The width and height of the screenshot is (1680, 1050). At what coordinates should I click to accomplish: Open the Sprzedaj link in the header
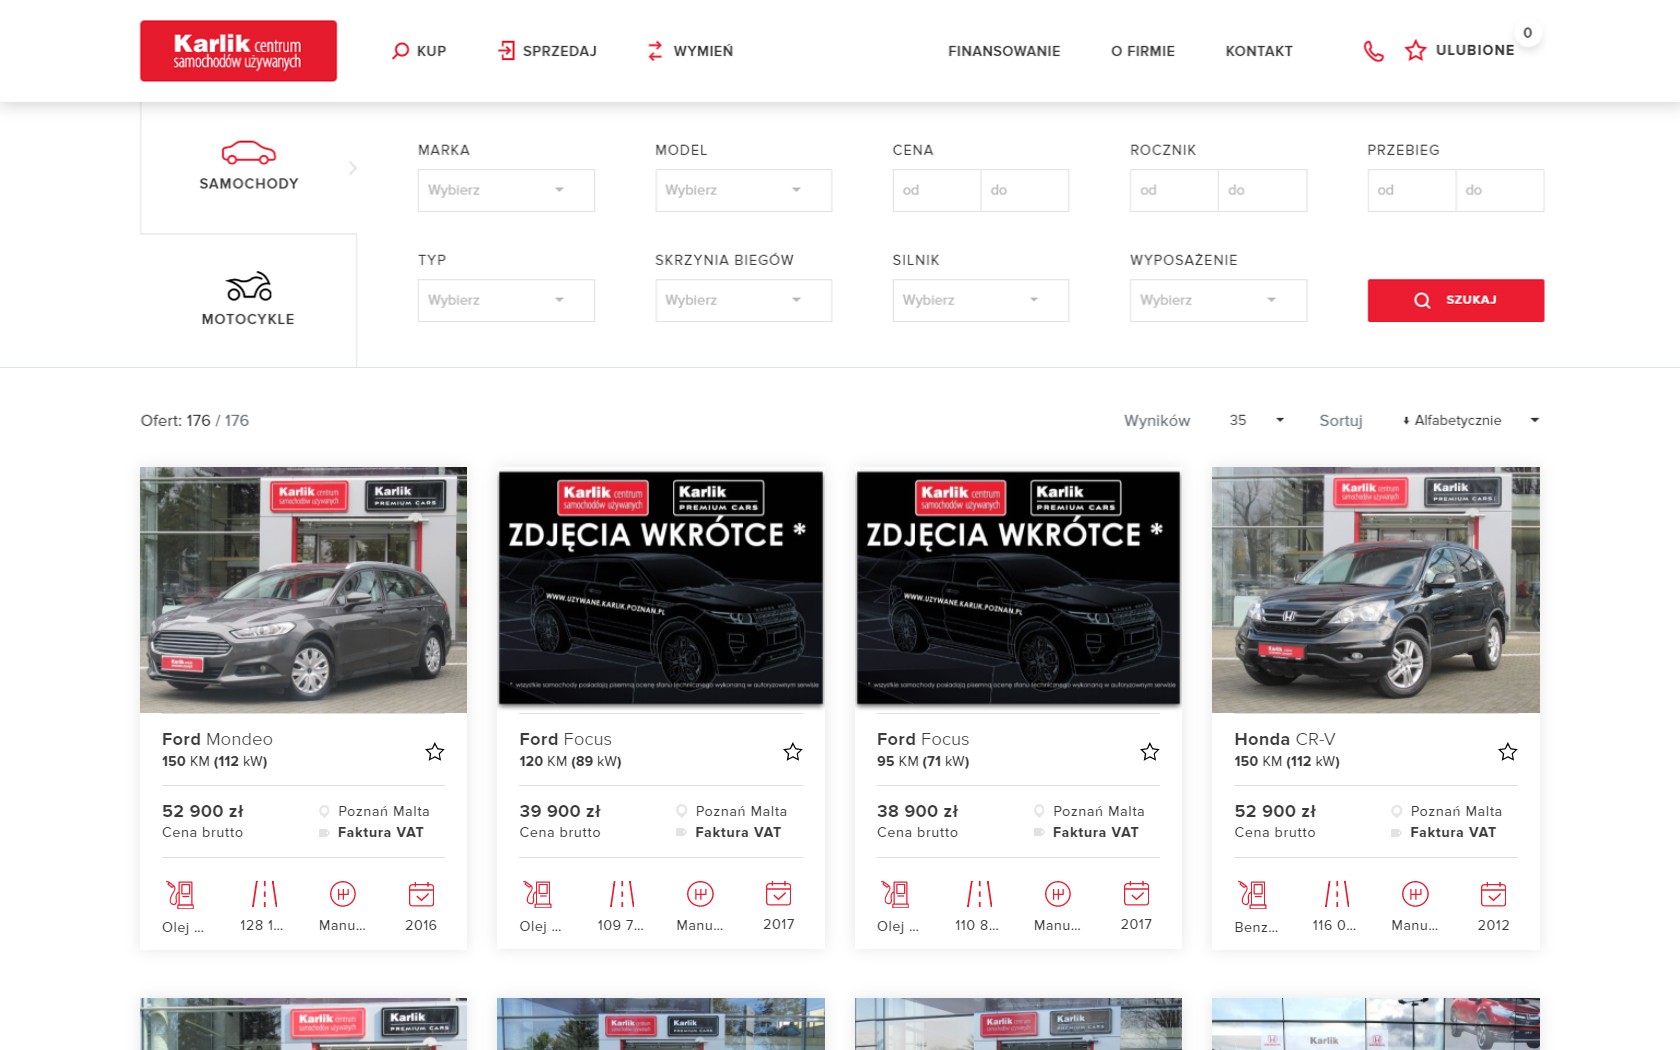tap(547, 51)
